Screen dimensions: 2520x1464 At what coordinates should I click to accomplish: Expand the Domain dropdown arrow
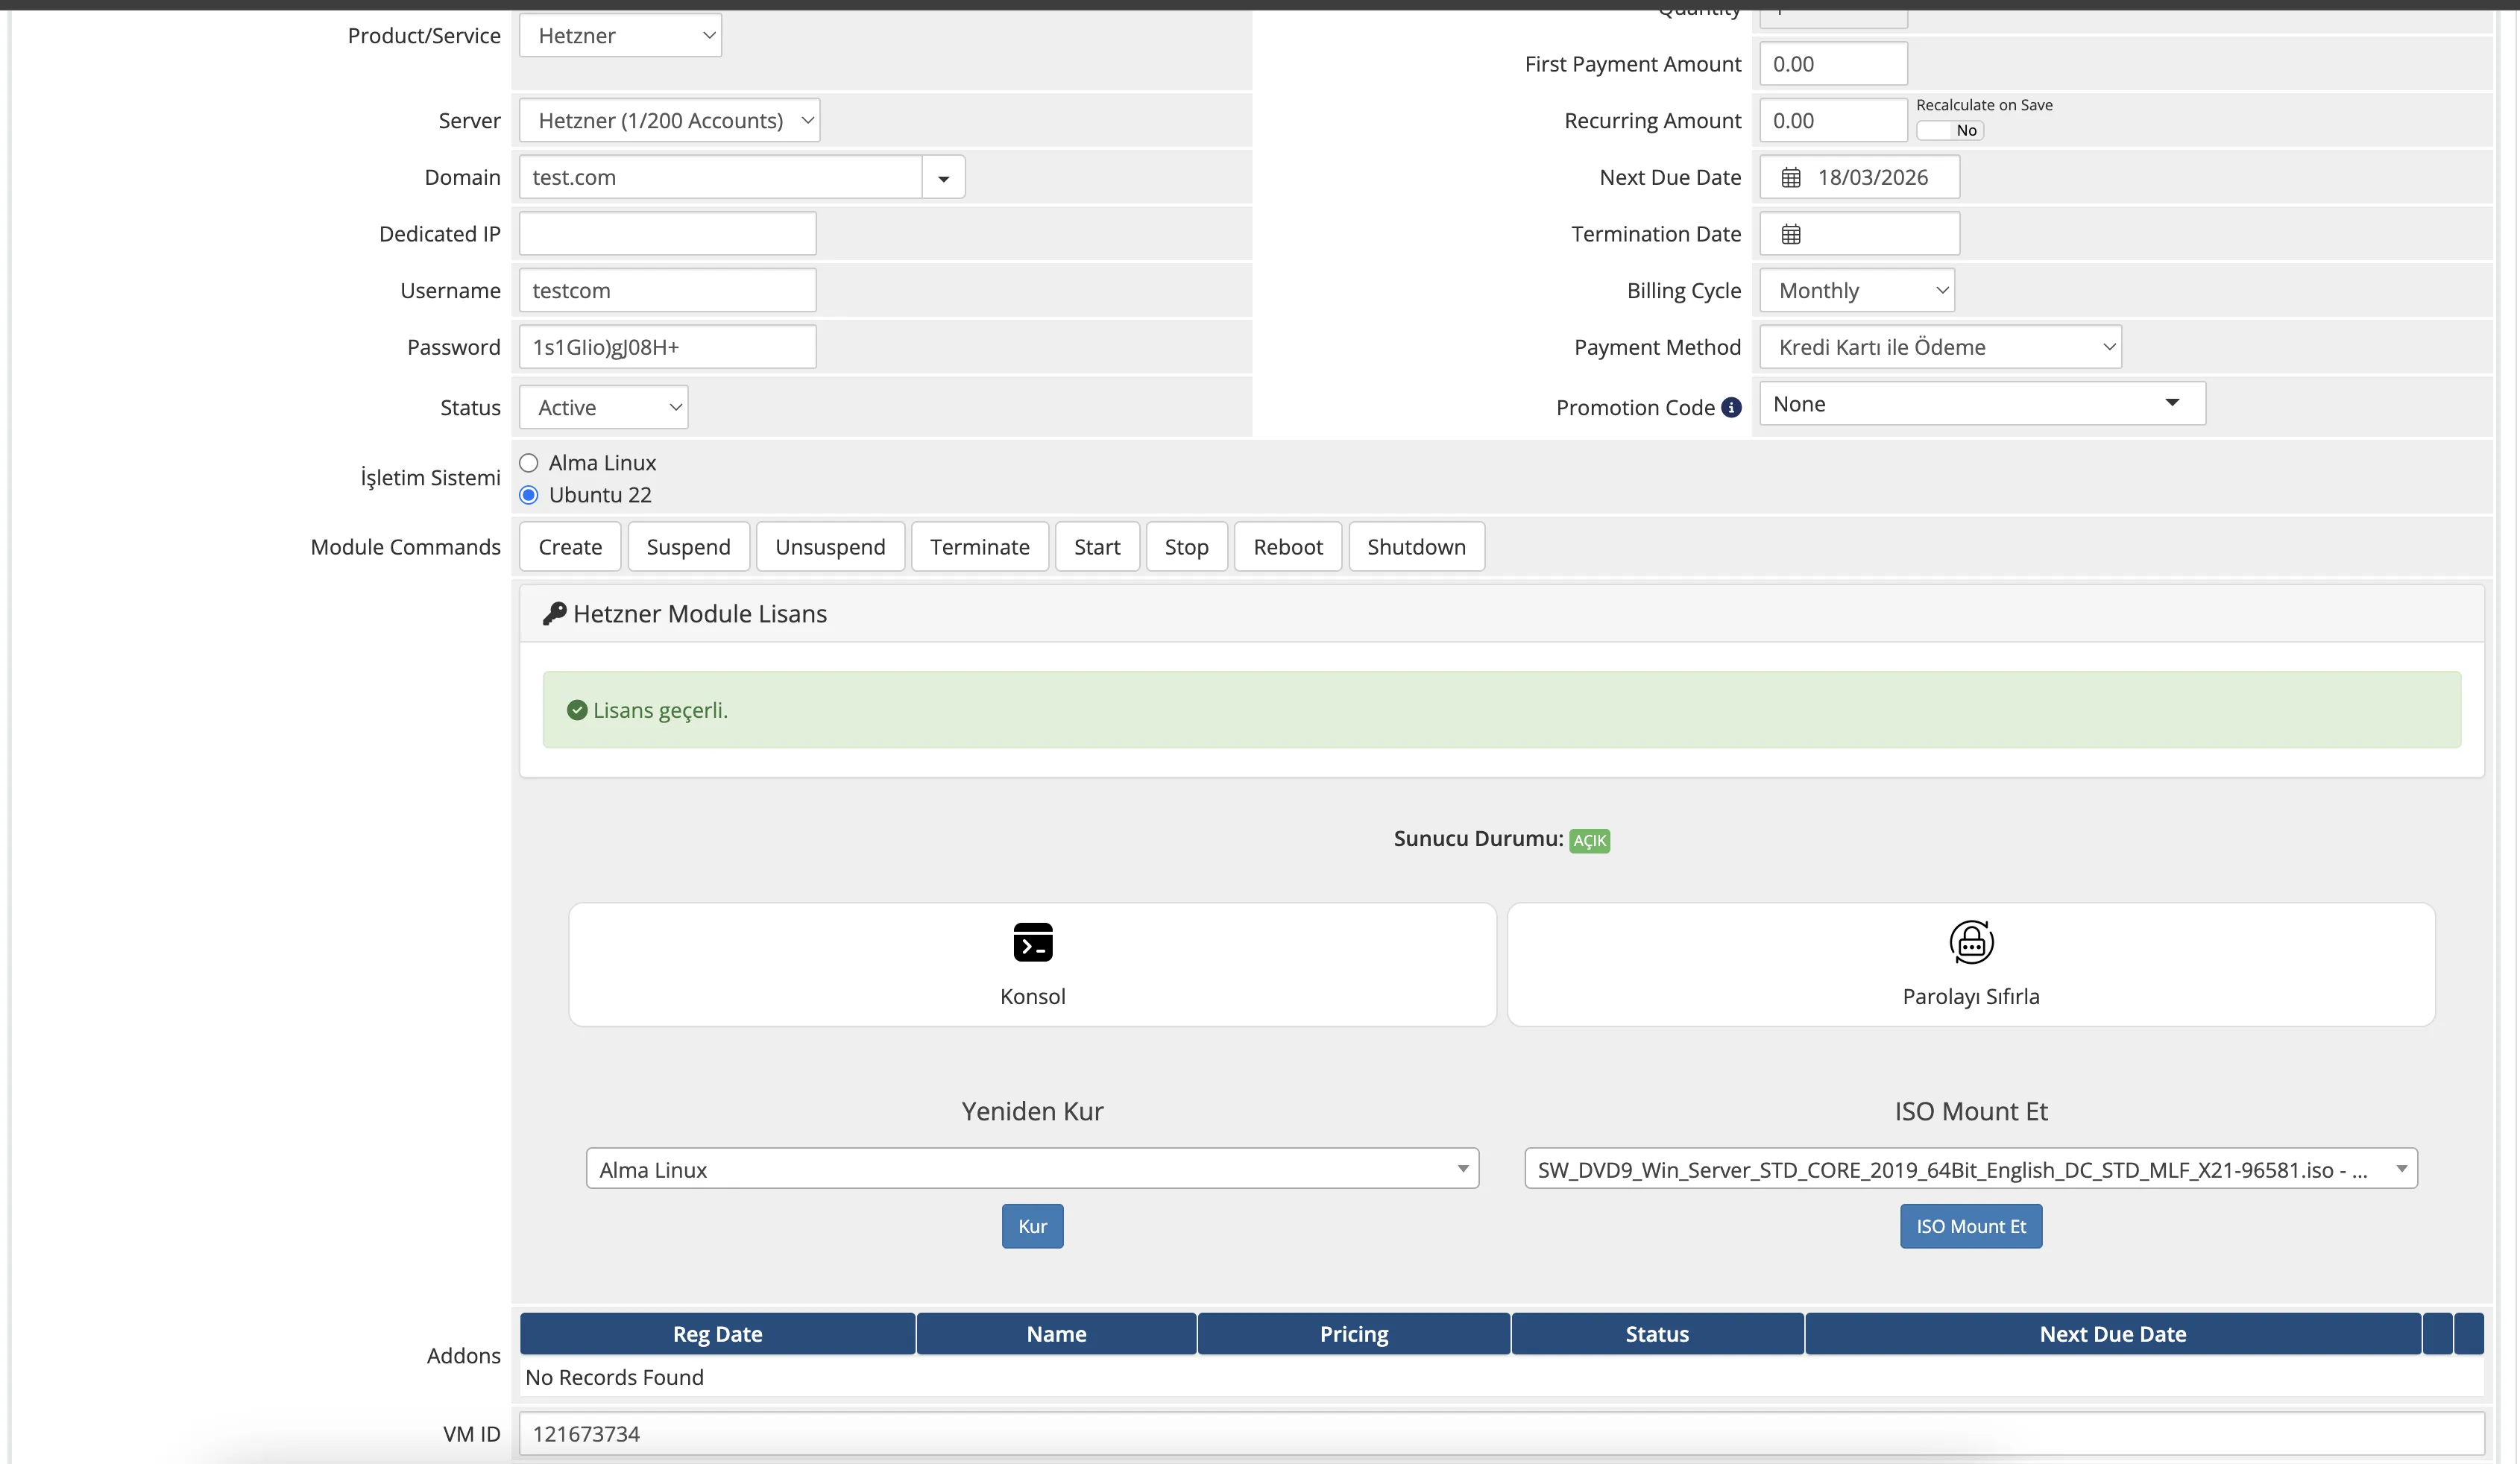943,178
